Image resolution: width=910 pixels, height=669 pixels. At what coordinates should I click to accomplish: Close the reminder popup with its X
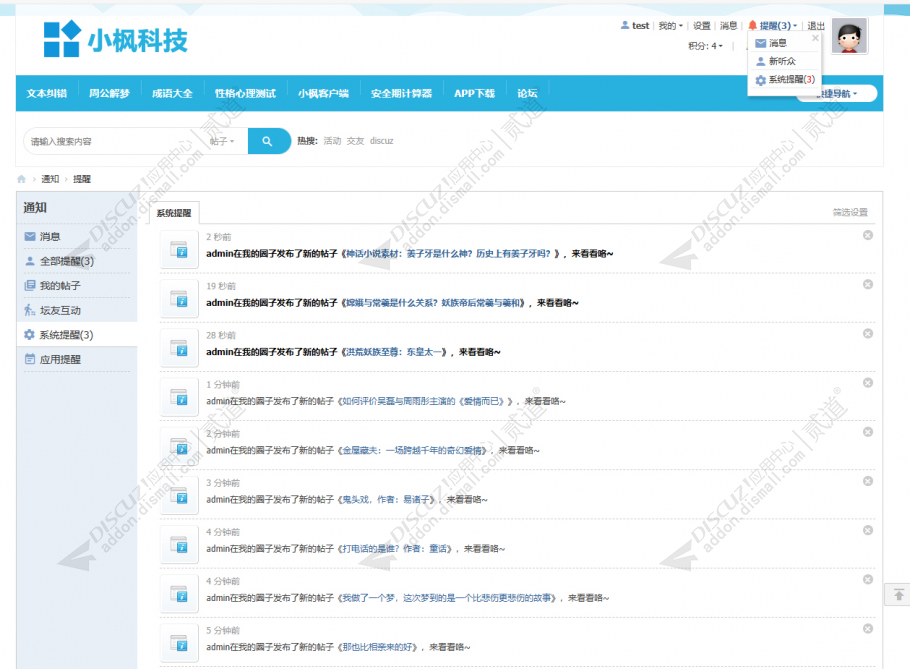815,38
